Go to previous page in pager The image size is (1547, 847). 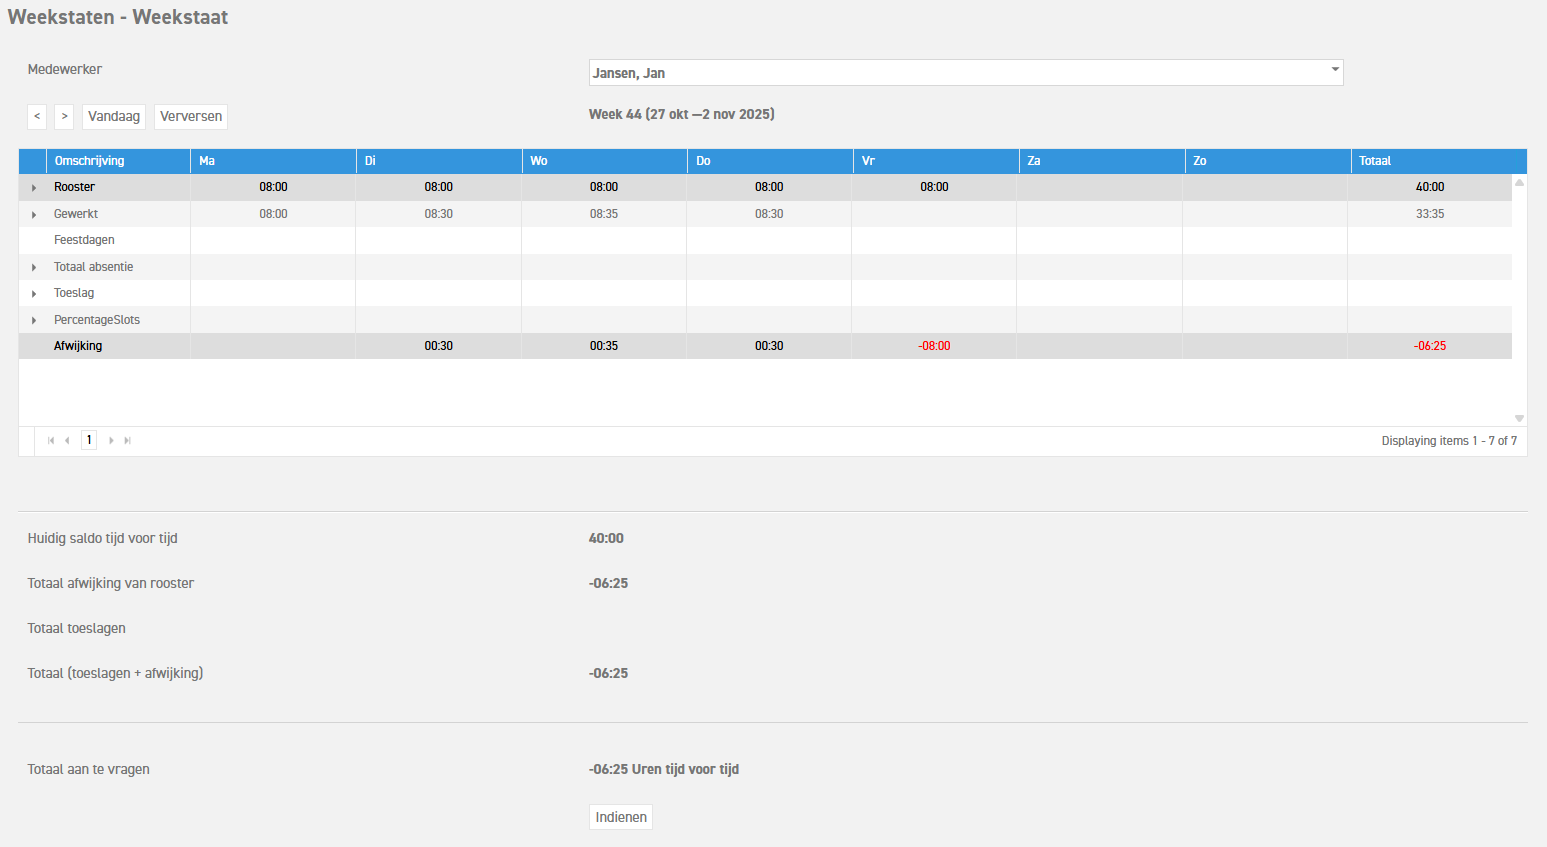click(67, 441)
